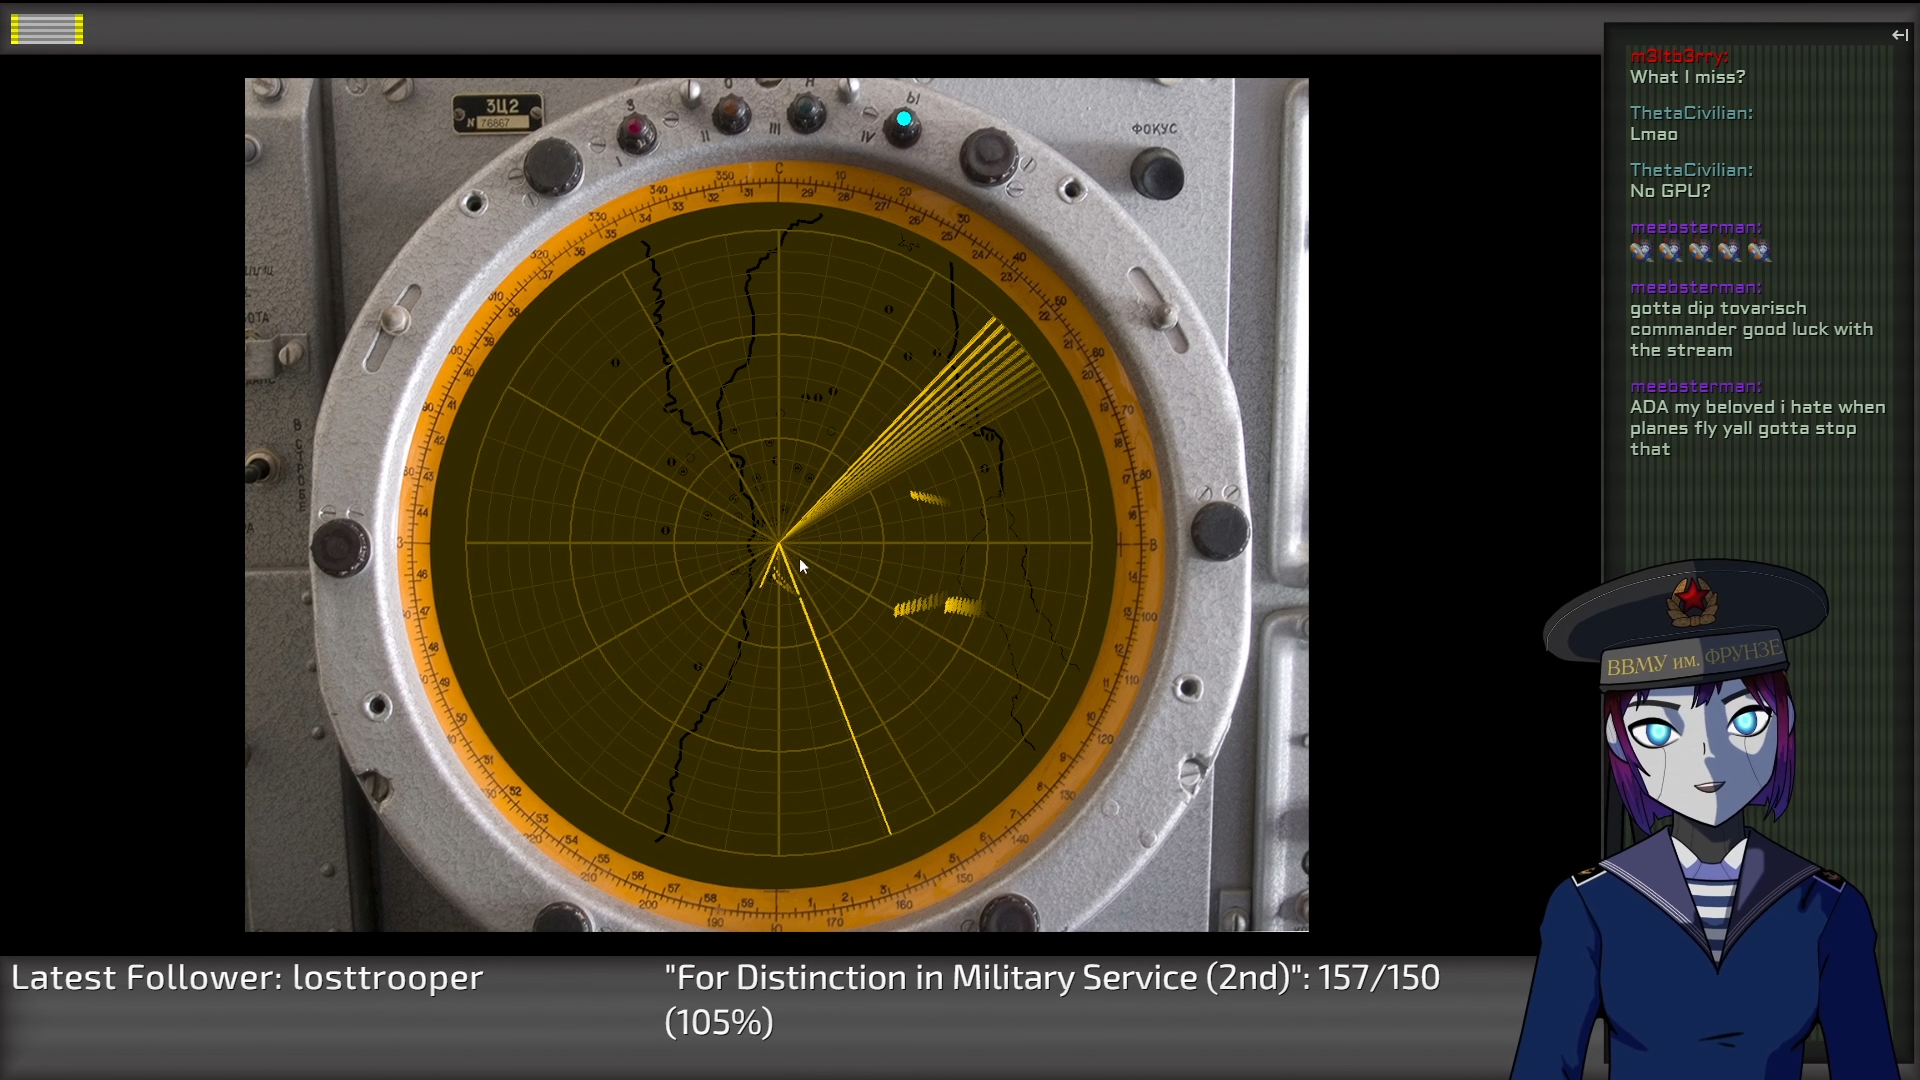Click the radar scope center origin
The width and height of the screenshot is (1920, 1080).
pos(779,544)
